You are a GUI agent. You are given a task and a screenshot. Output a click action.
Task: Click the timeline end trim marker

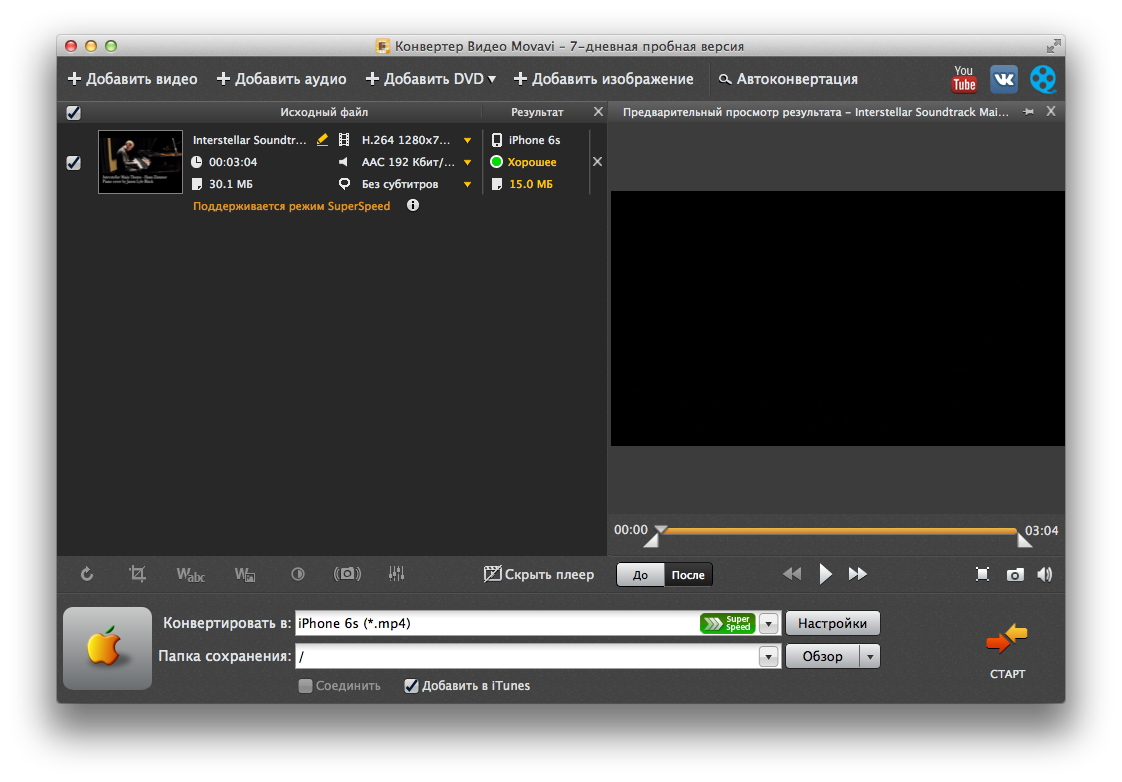1024,540
